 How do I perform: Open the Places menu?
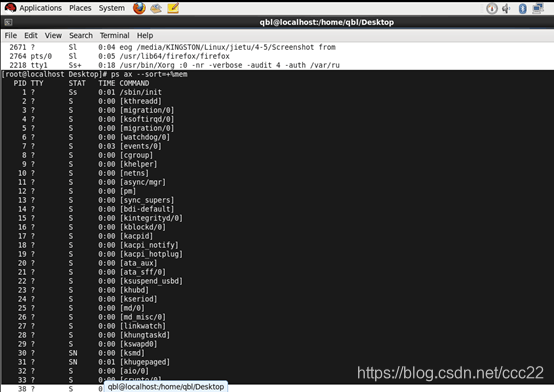(x=80, y=8)
